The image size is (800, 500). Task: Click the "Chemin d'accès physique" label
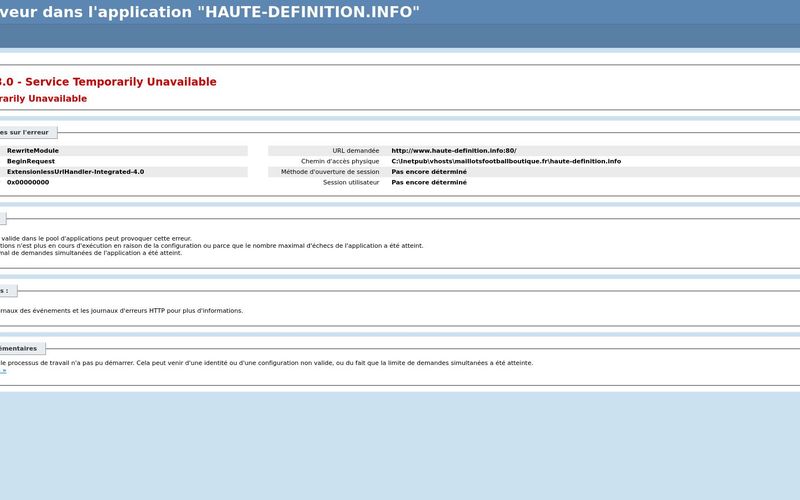340,161
